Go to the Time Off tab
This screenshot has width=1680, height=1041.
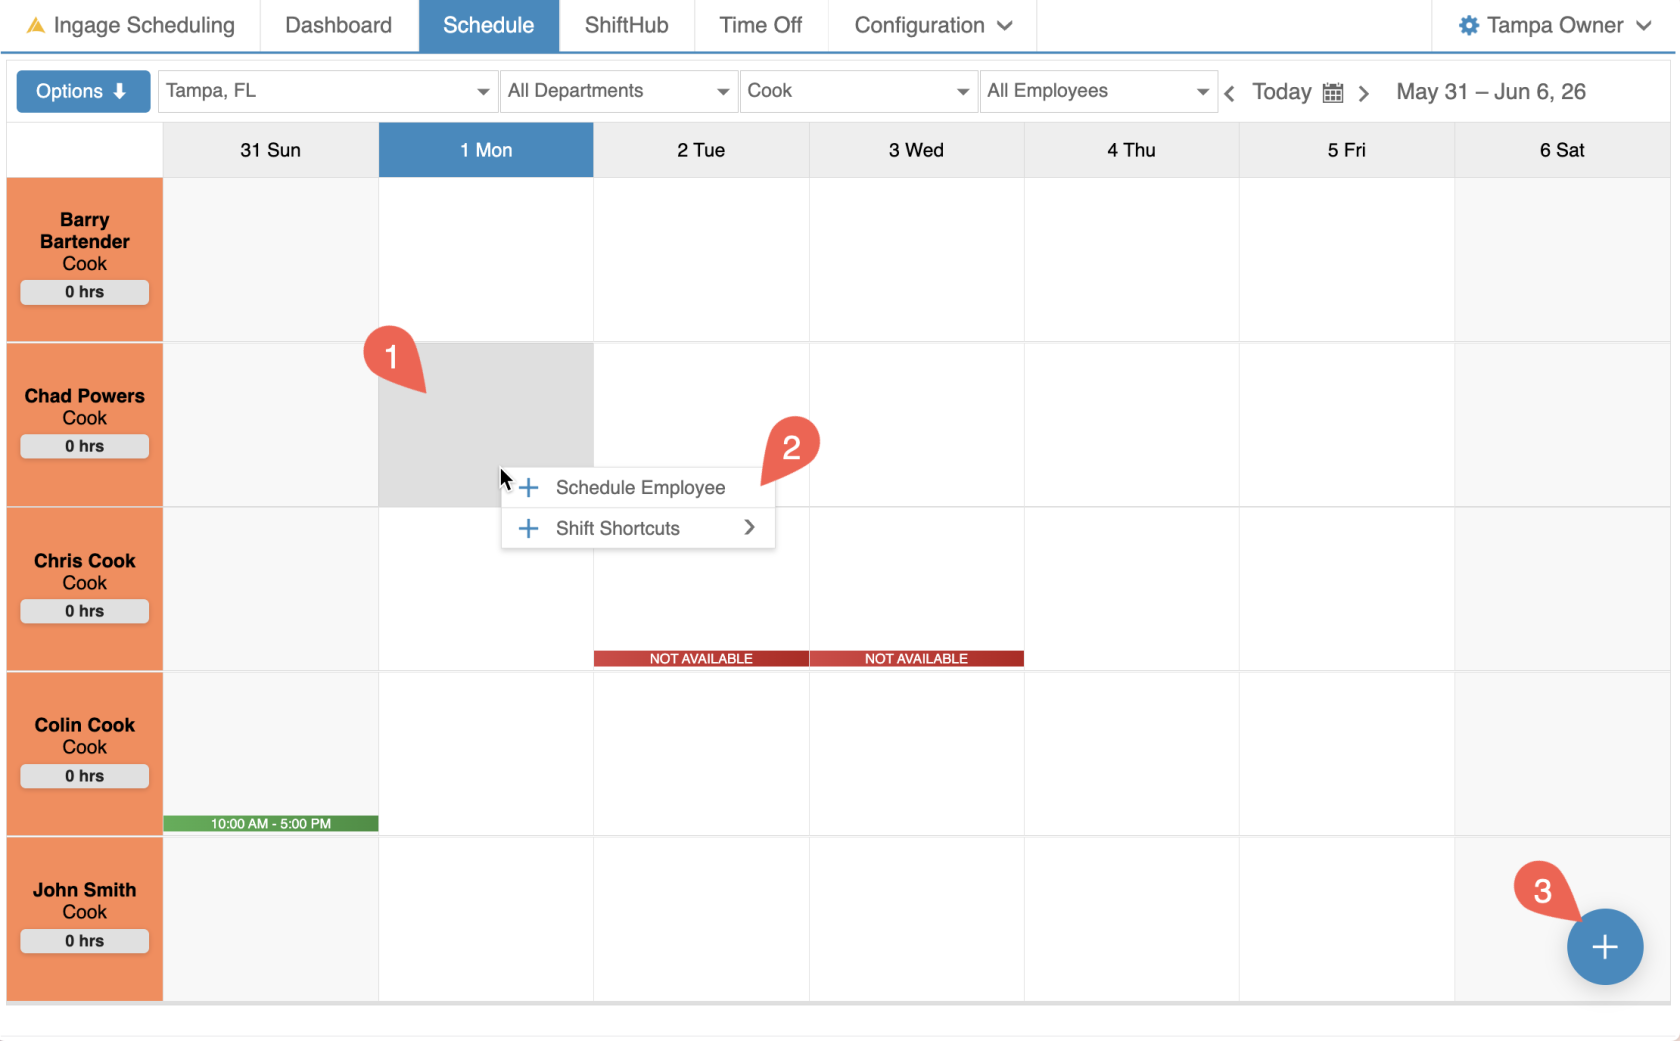tap(761, 25)
